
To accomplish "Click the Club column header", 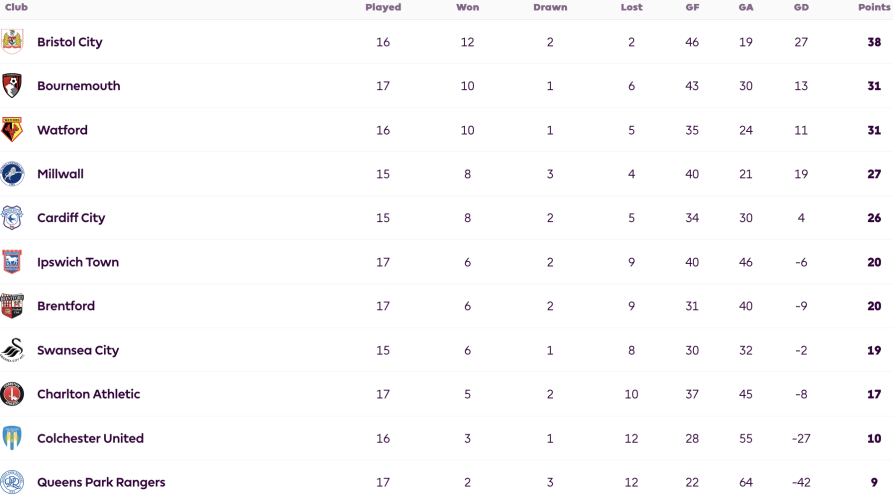I will (x=17, y=7).
